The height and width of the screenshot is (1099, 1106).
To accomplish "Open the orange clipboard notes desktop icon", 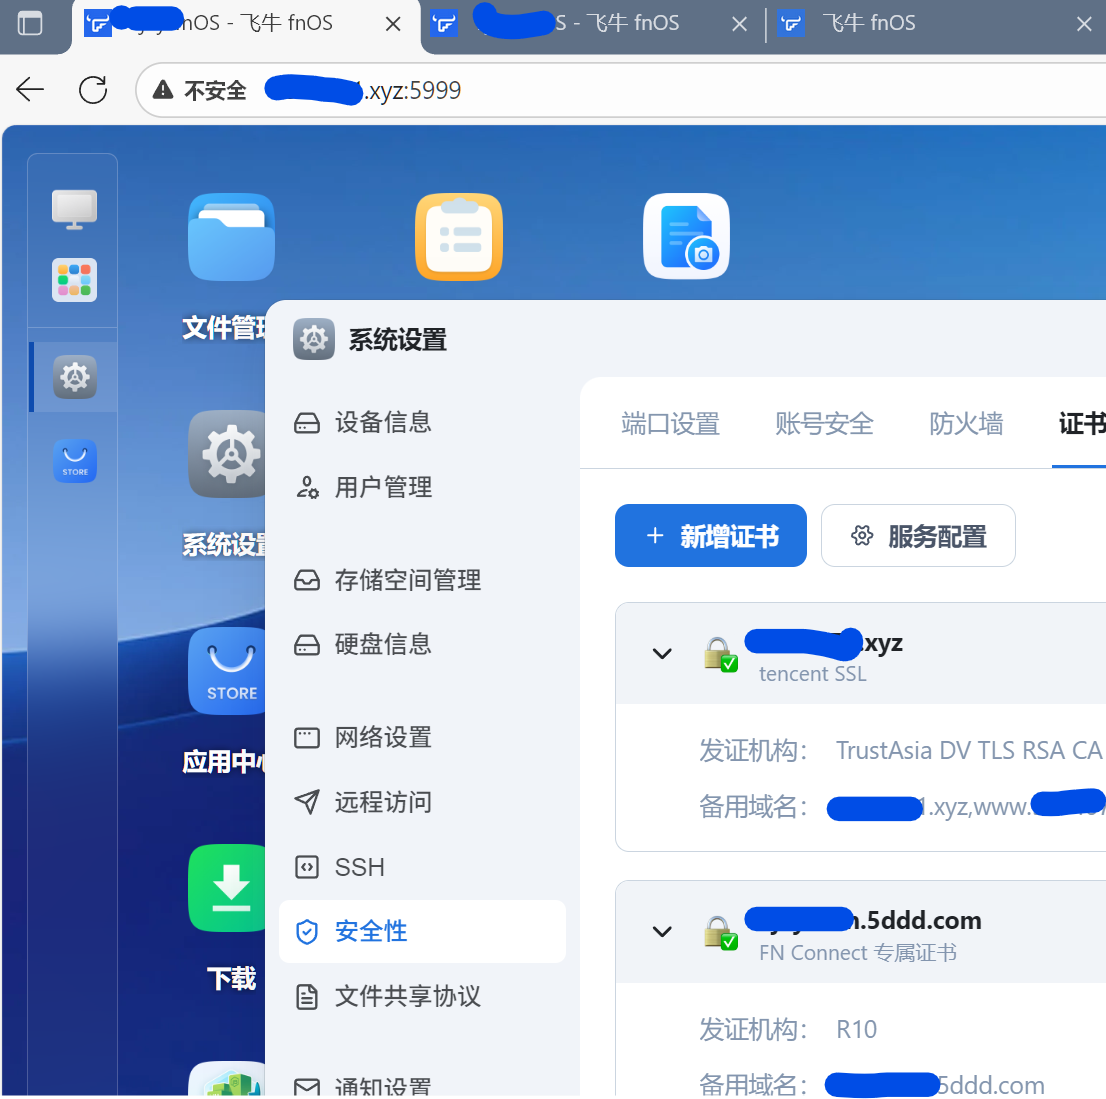I will (459, 237).
